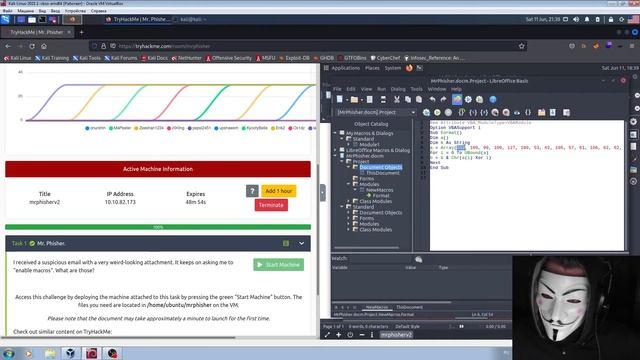This screenshot has height=360, width=640.
Task: Click the Enable Watch eye icon
Action: pyautogui.click(x=517, y=112)
